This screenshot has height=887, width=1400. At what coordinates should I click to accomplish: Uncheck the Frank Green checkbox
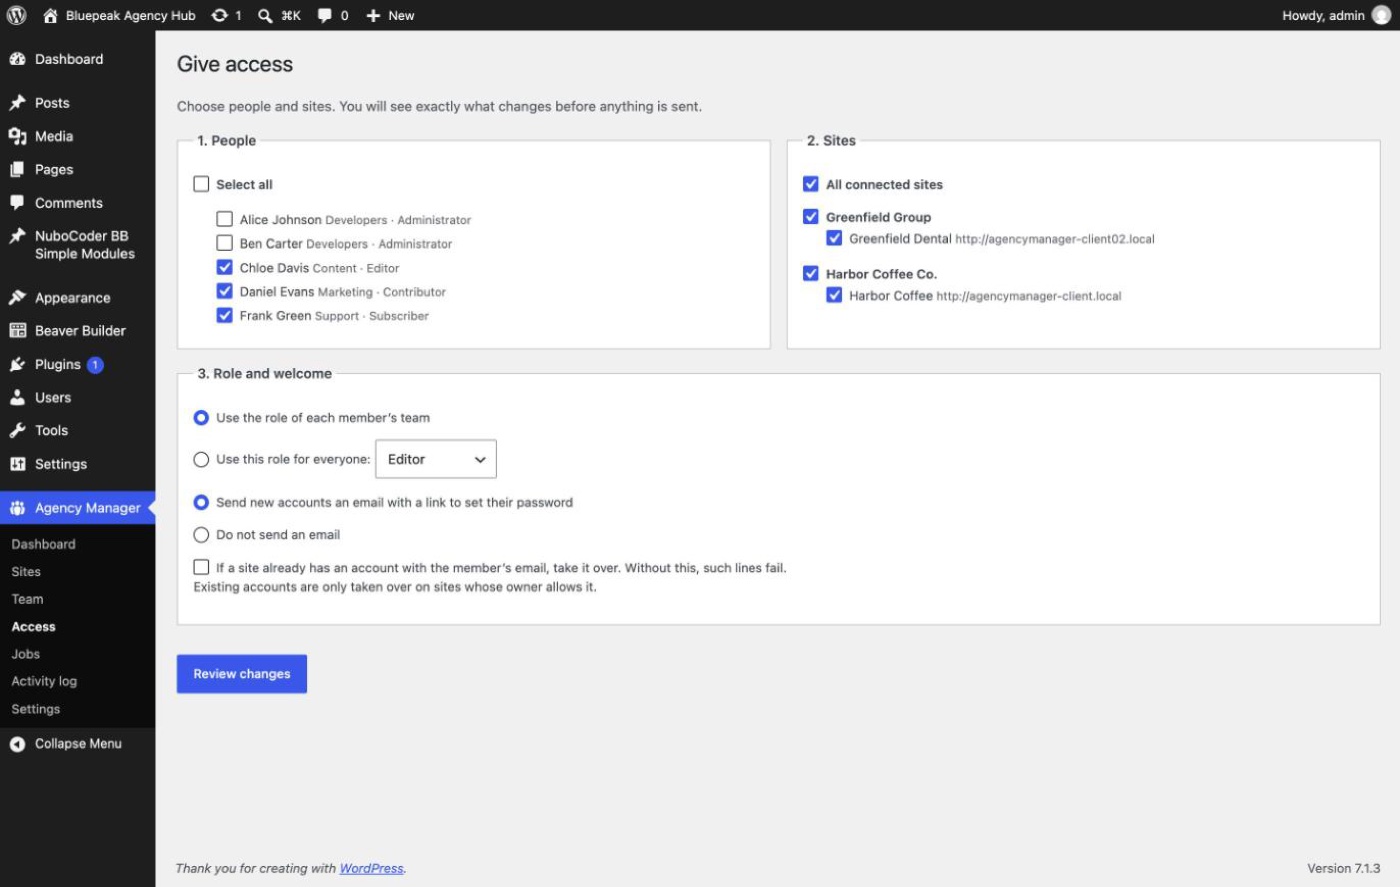tap(225, 315)
